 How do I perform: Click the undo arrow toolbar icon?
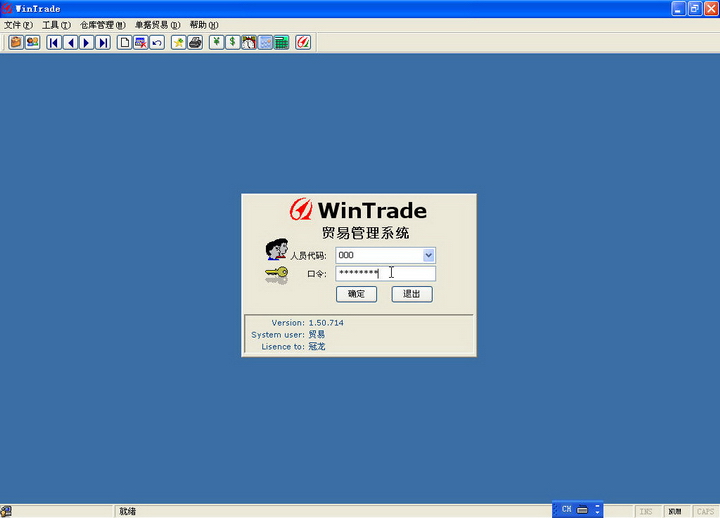157,43
